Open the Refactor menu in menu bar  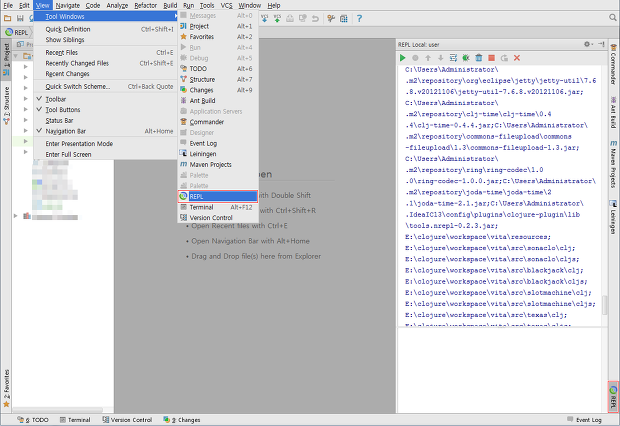point(146,5)
